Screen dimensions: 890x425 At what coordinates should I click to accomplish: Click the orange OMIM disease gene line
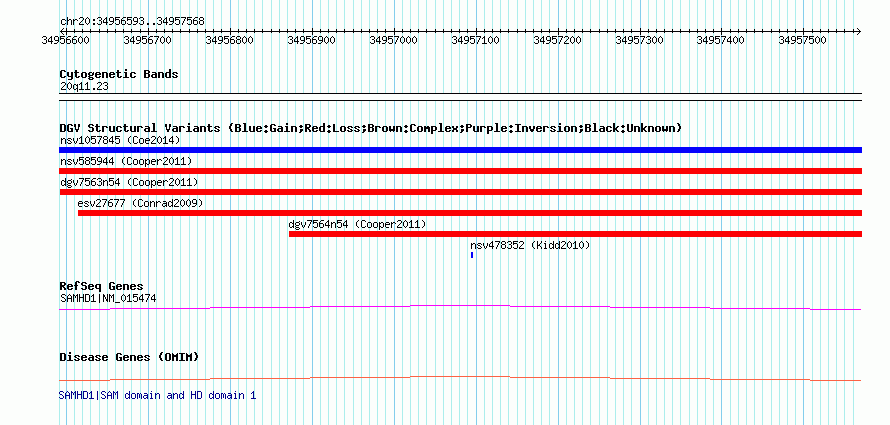(x=460, y=378)
